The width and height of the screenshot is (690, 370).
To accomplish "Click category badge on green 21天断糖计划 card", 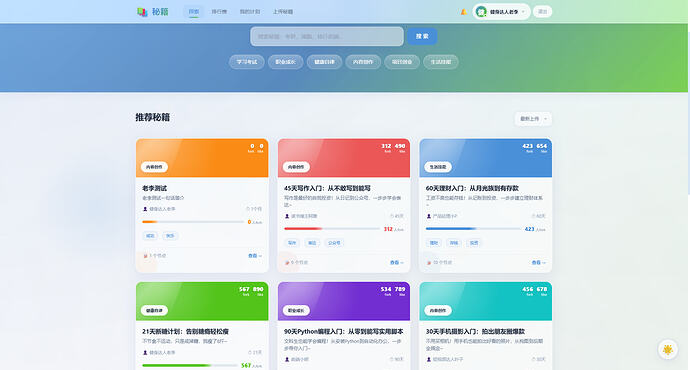I will point(154,311).
